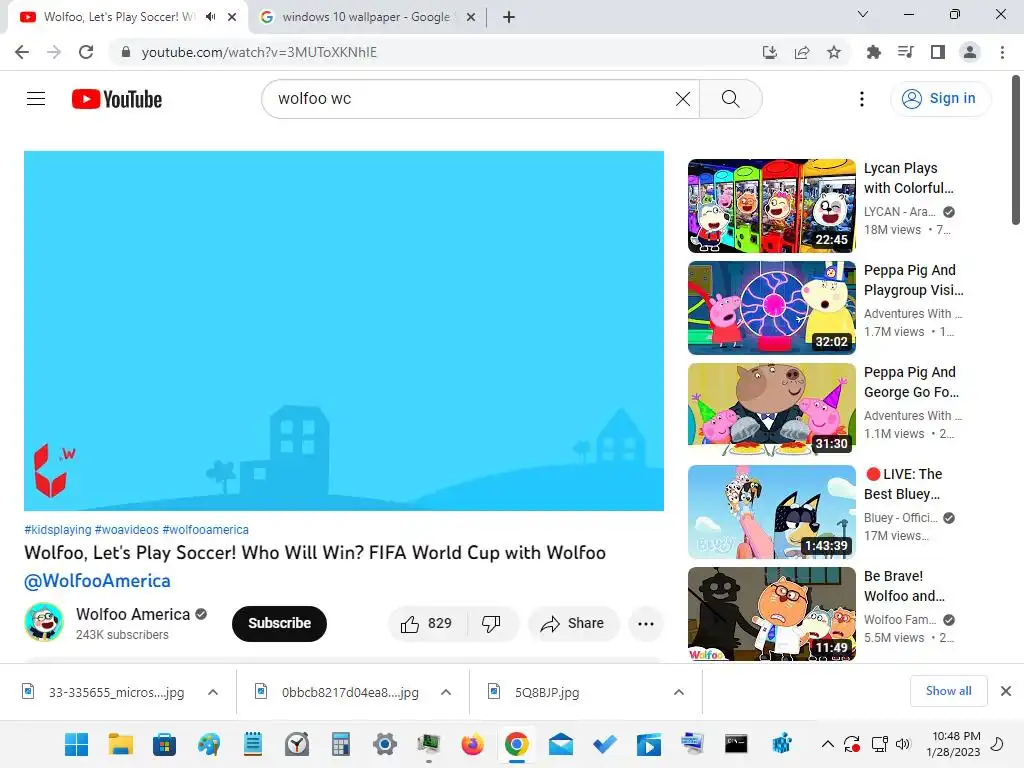1024x768 pixels.
Task: Subscribe to Wolfoo America
Action: pos(280,624)
